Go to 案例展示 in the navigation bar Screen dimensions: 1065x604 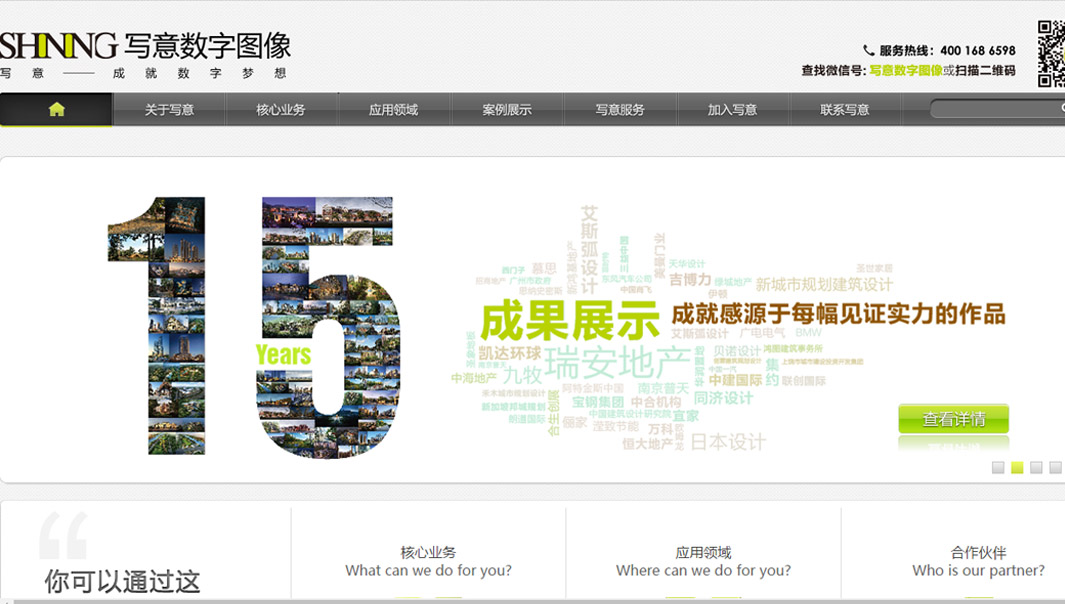[x=507, y=110]
